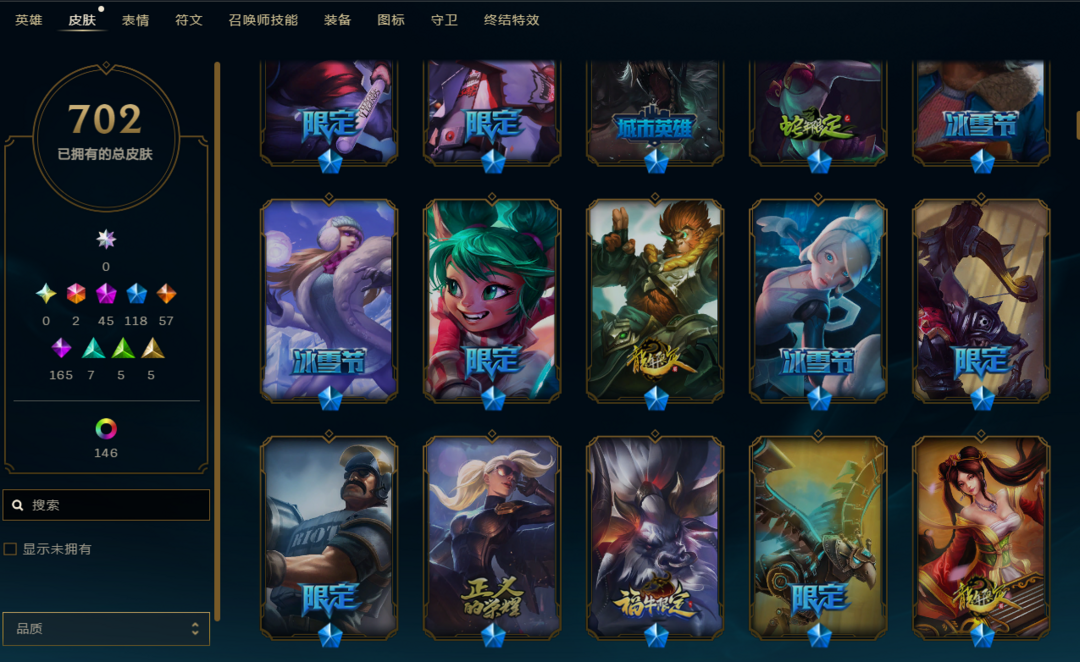Viewport: 1080px width, 662px height.
Task: Click the rainbow chroma ring icon above 146
Action: pos(105,429)
